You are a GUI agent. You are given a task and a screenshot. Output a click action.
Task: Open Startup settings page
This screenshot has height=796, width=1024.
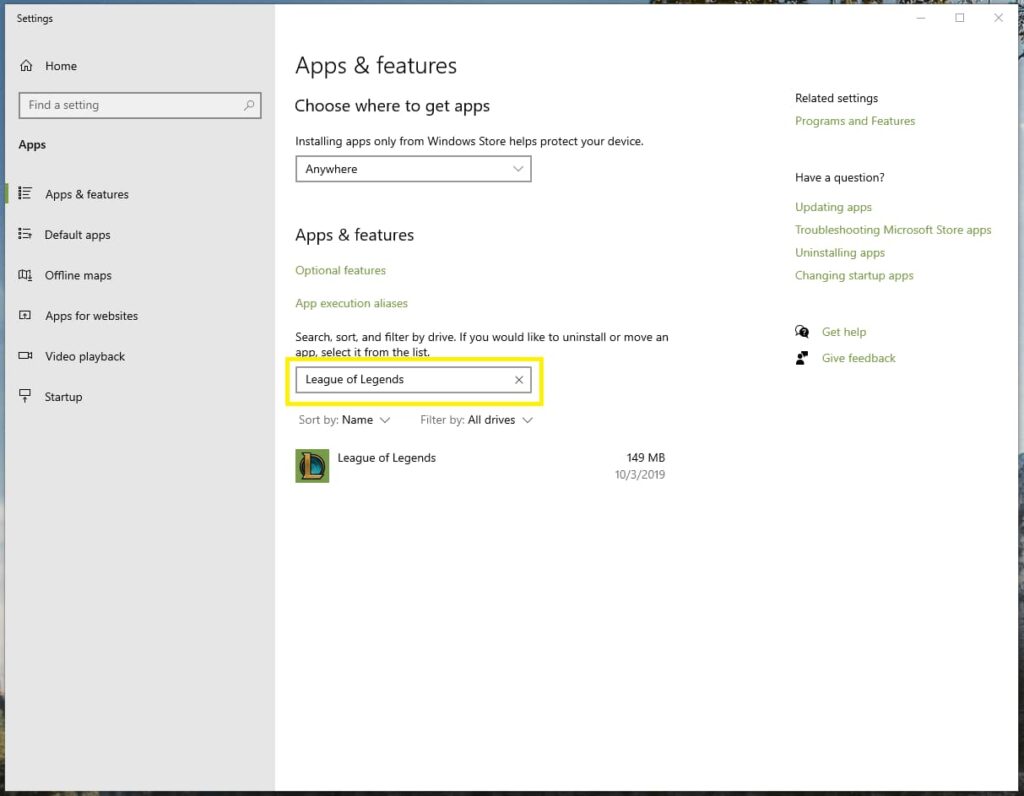pos(63,397)
